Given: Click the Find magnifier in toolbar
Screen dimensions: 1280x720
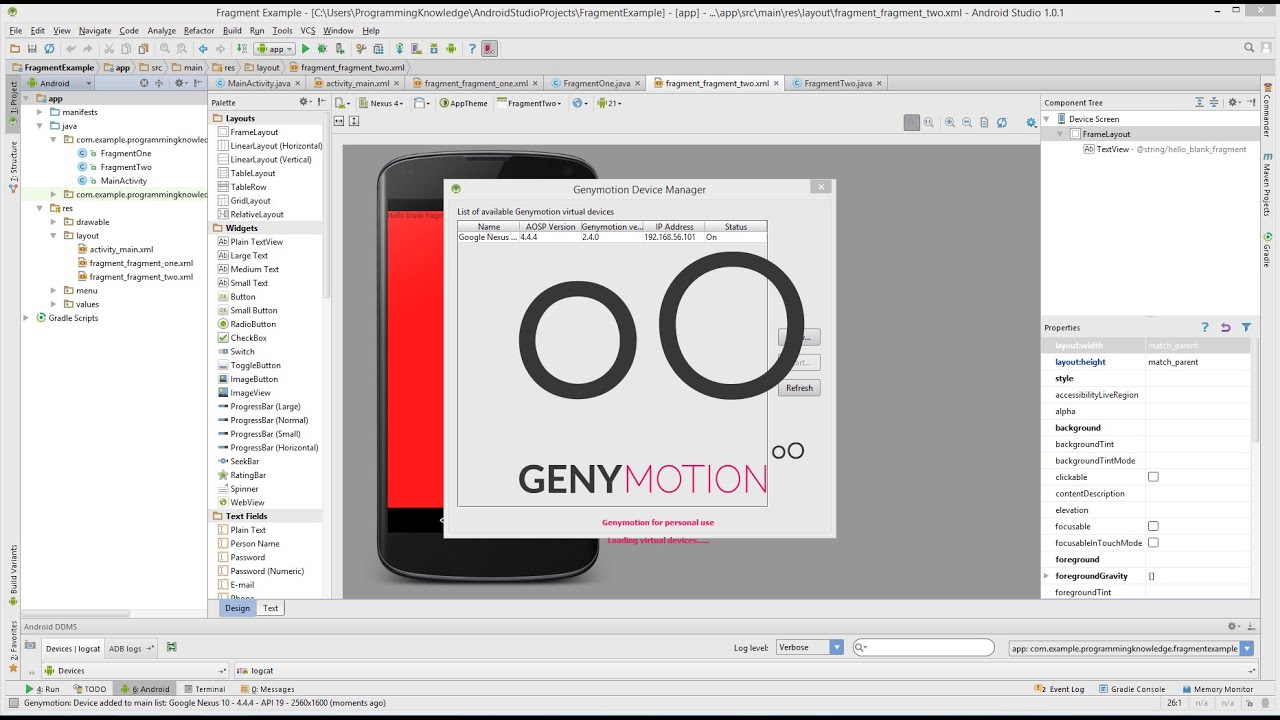Looking at the screenshot, I should (x=165, y=48).
